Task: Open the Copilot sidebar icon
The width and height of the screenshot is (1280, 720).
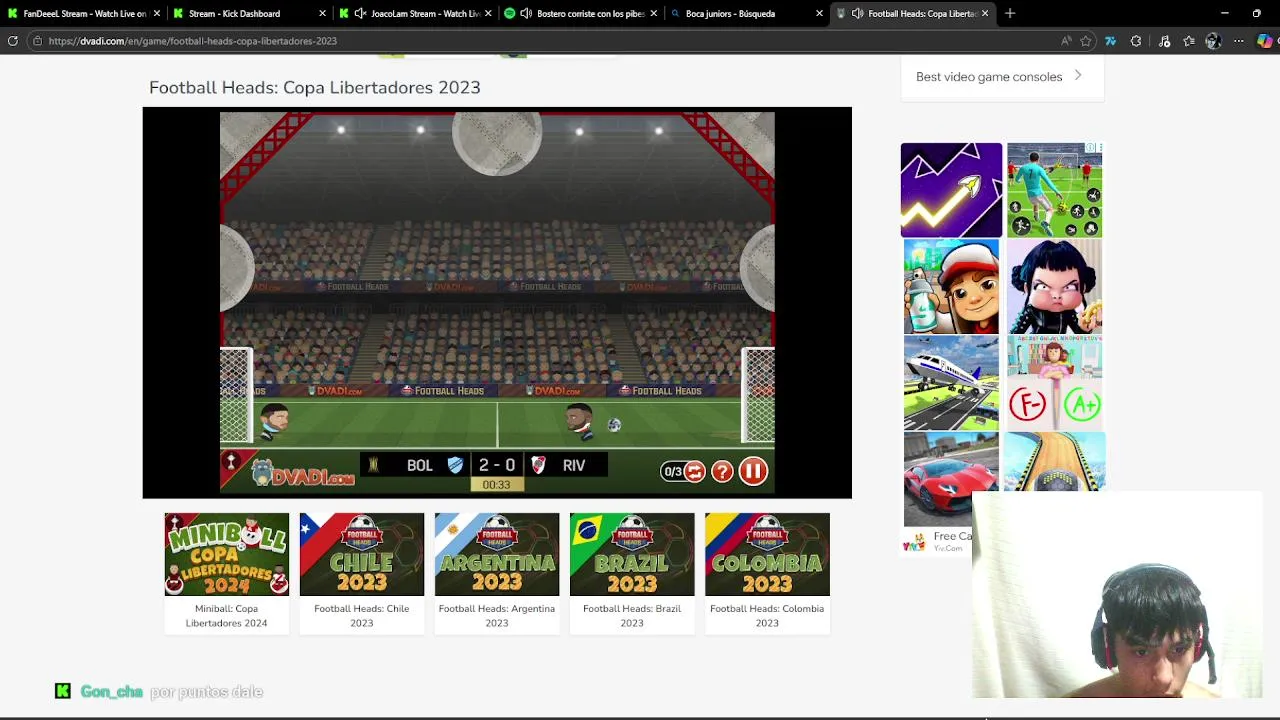Action: click(1265, 41)
